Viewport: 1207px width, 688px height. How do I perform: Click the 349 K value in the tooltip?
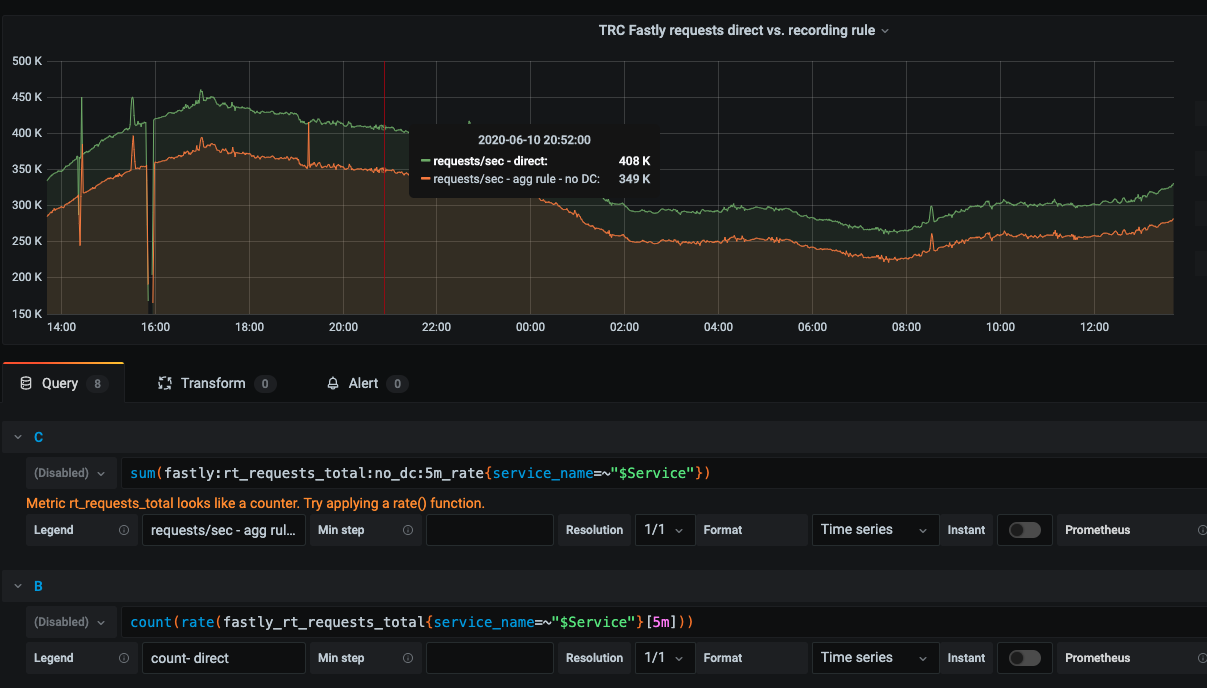(634, 179)
